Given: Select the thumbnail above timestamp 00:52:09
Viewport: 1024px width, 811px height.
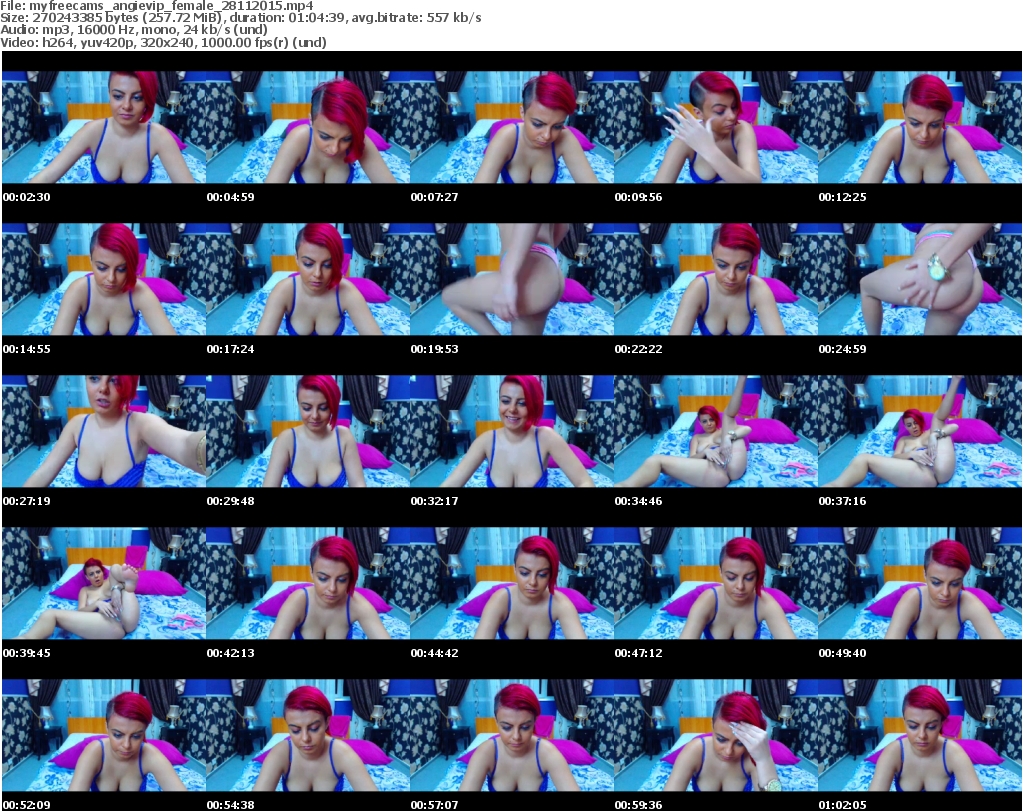Looking at the screenshot, I should pyautogui.click(x=104, y=735).
